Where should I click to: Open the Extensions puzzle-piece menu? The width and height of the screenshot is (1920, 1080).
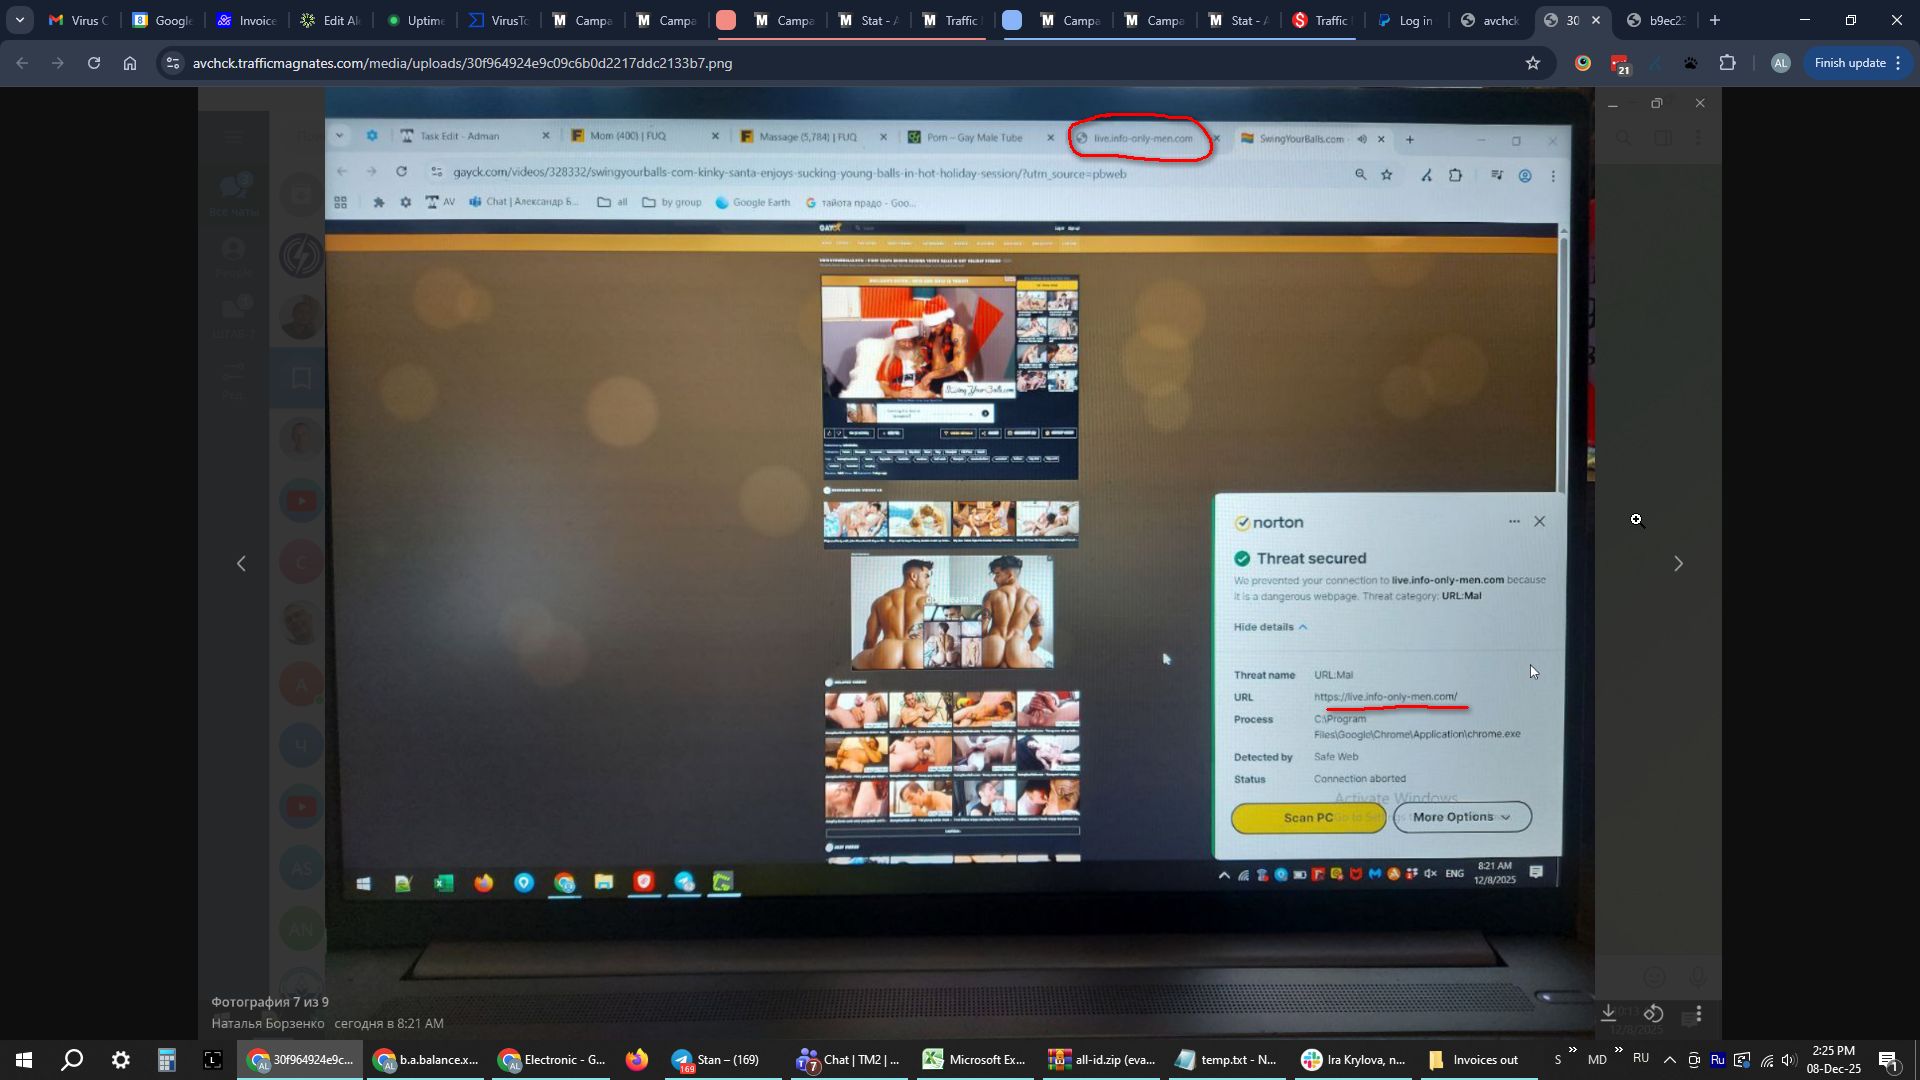(x=1727, y=63)
